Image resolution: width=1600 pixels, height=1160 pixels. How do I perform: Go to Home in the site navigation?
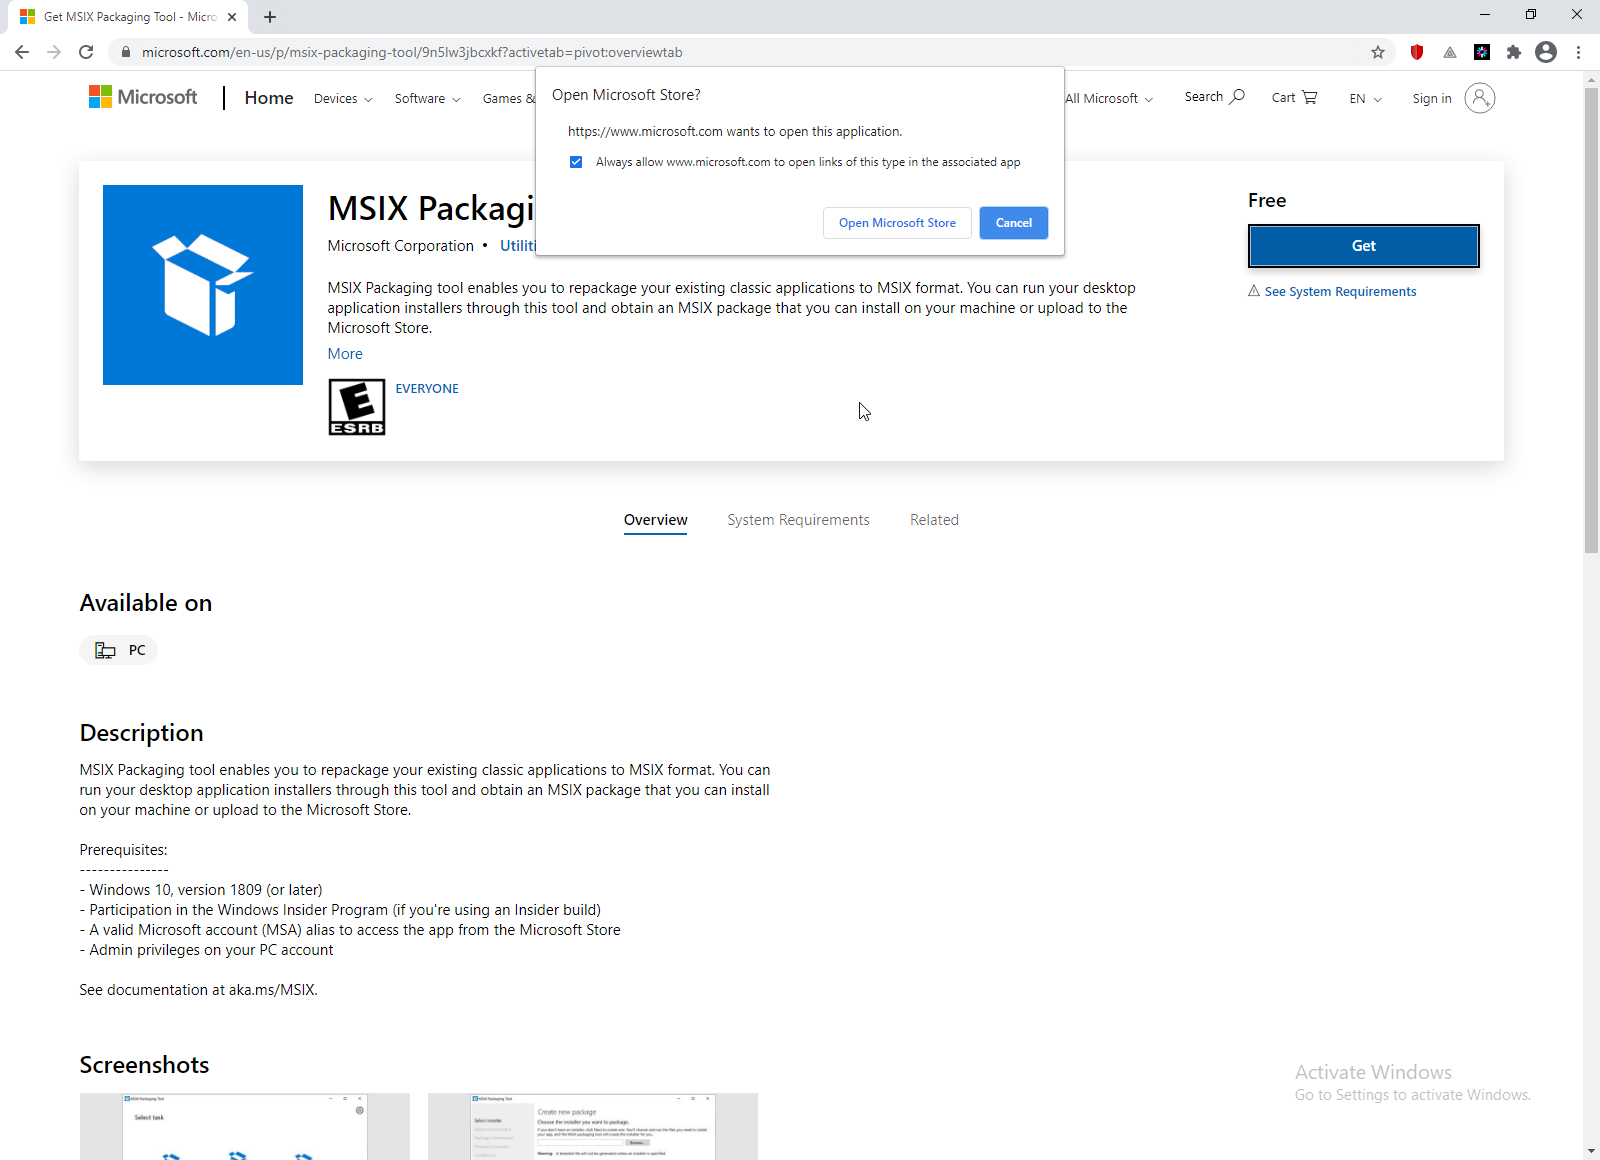click(269, 98)
